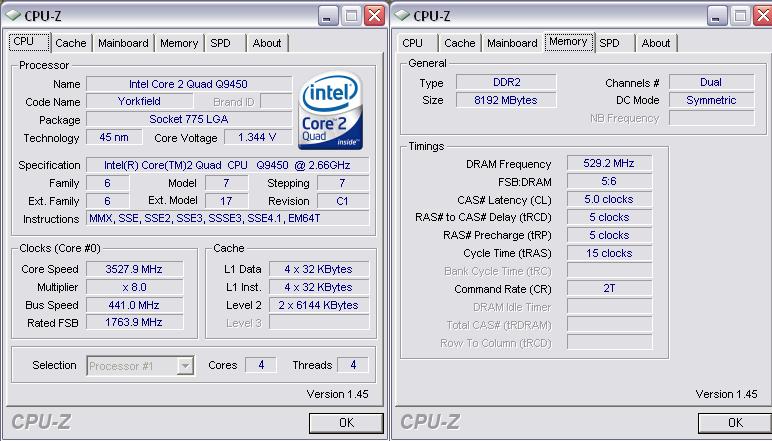The height and width of the screenshot is (441, 772).
Task: Click the empty NB Frequency field
Action: click(711, 118)
